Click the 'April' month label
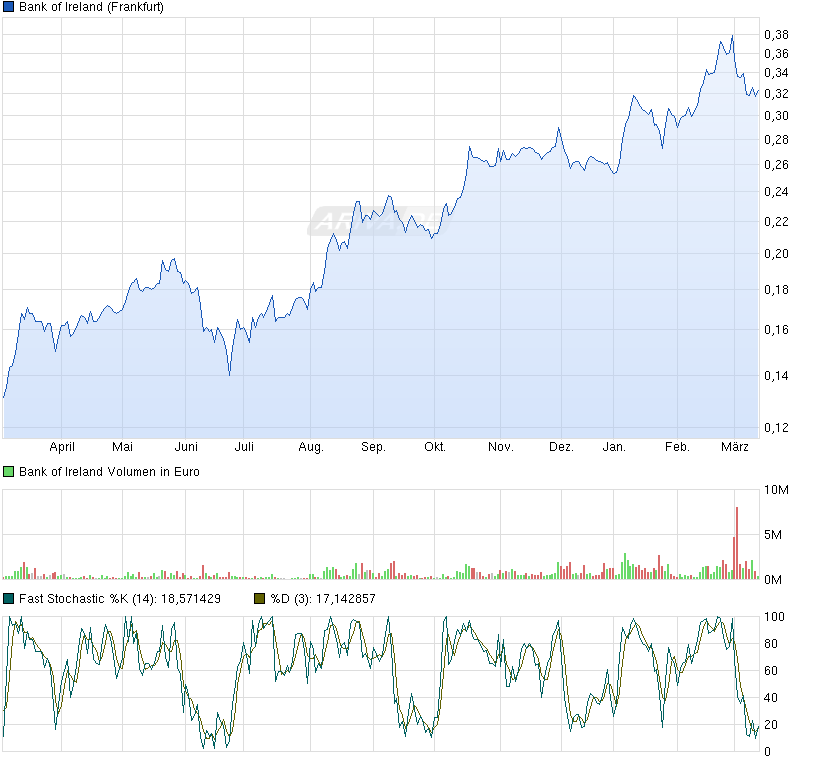817x765 pixels. coord(62,447)
